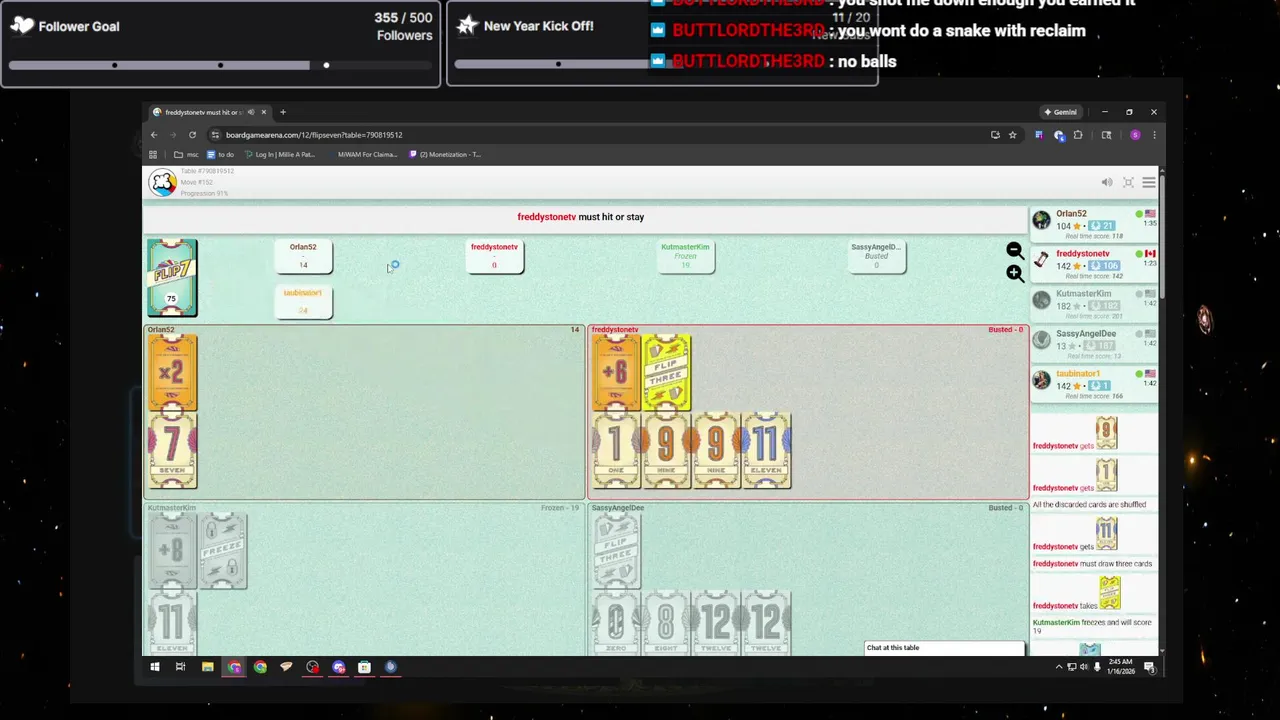The width and height of the screenshot is (1280, 720).
Task: Click Orlan52 ELO badge 21
Action: [1101, 226]
